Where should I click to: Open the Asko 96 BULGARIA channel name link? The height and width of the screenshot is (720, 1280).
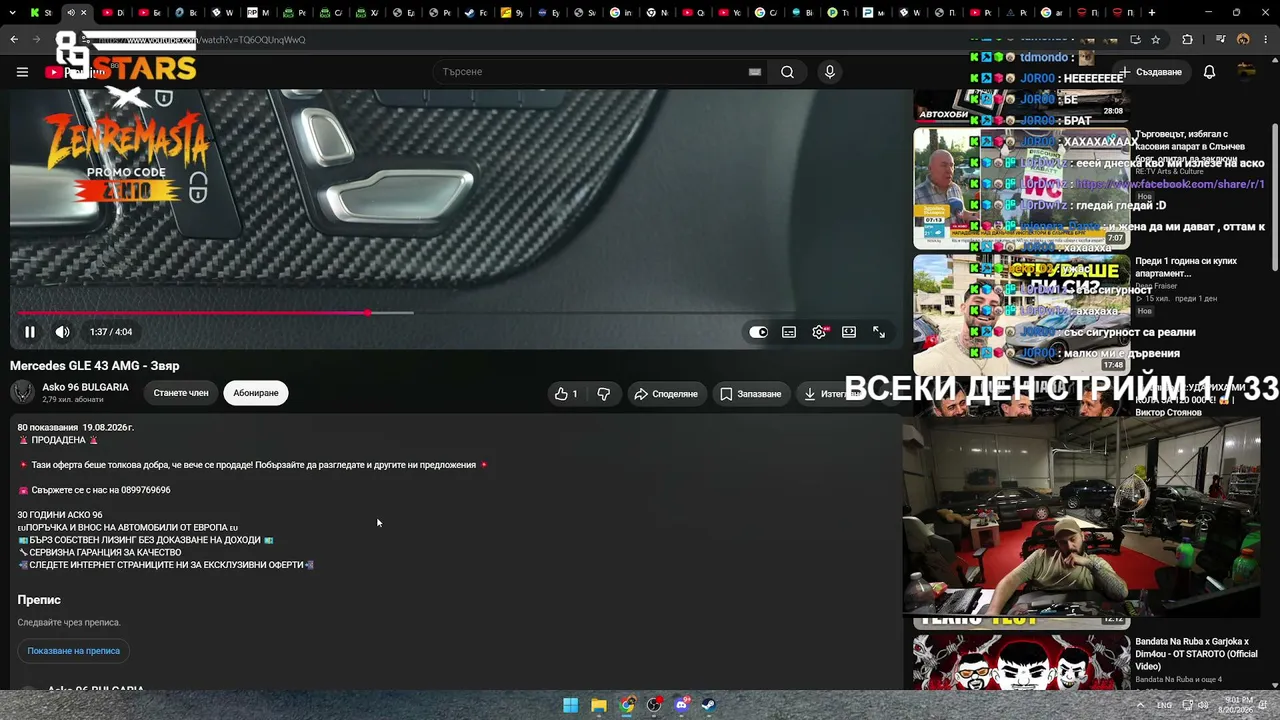tap(85, 387)
